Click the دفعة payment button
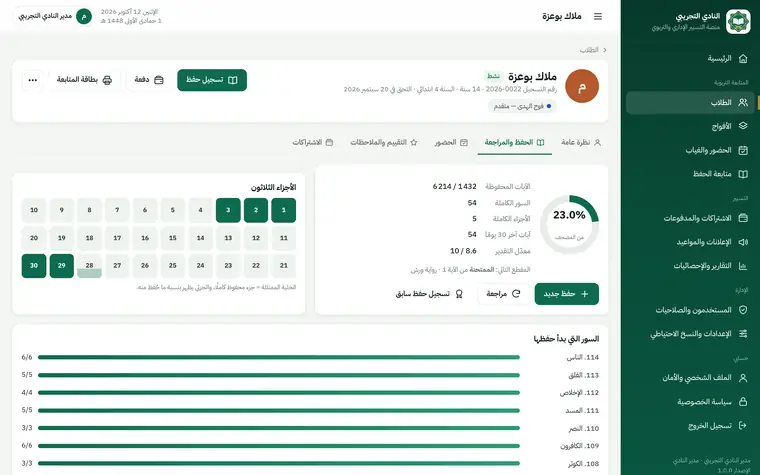 tap(149, 80)
